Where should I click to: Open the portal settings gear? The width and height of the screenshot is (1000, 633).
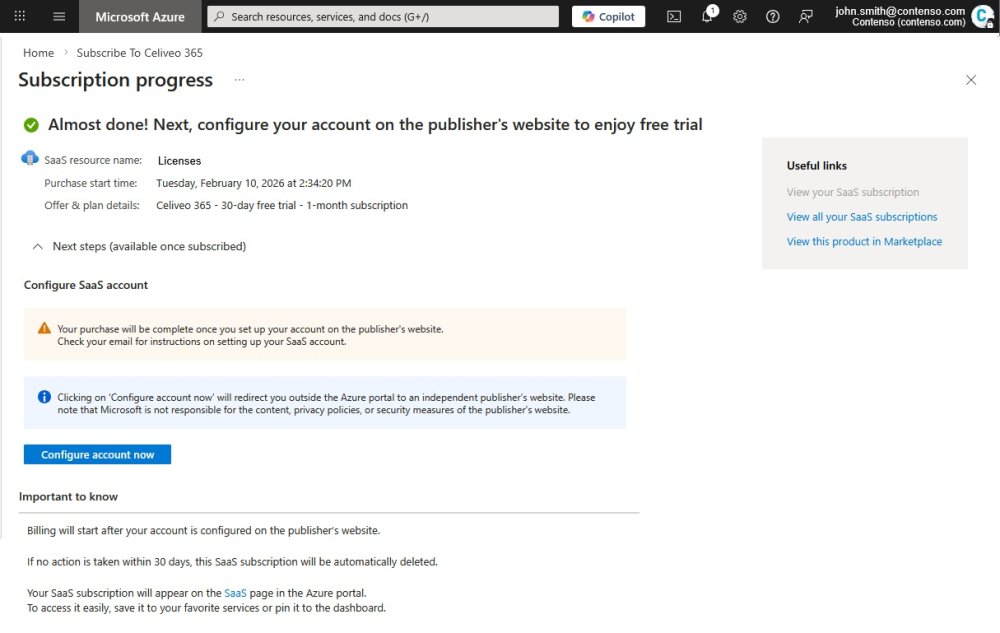(x=740, y=17)
